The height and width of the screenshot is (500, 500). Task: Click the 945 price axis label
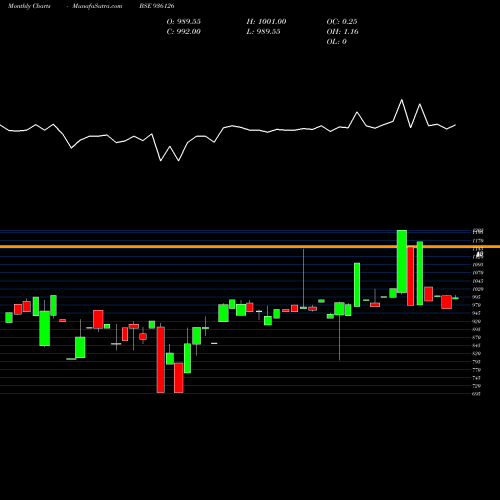[477, 313]
